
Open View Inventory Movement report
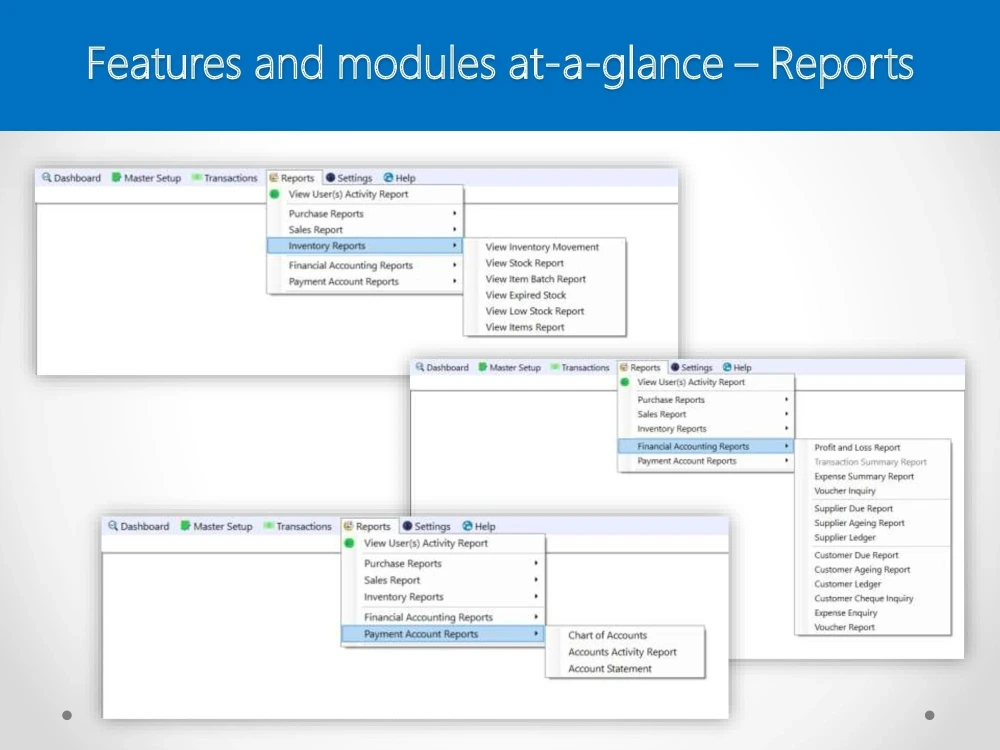click(x=542, y=247)
